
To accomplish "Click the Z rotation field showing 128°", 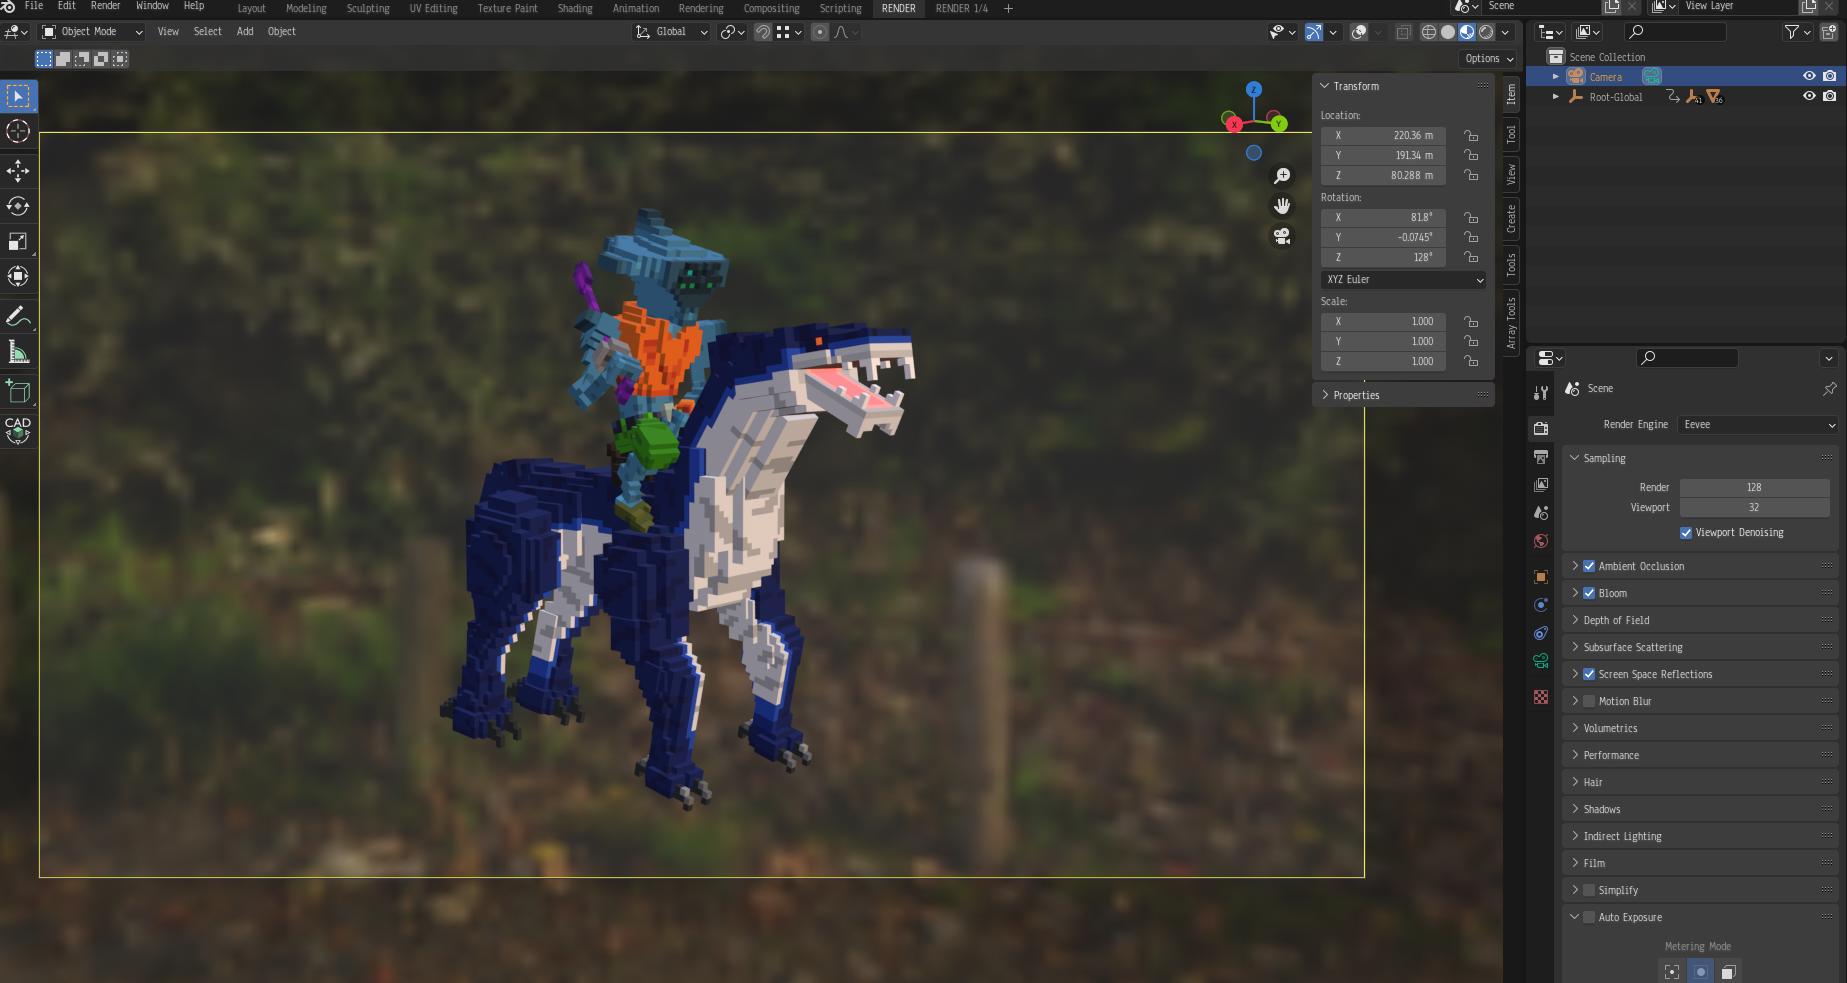I will (x=1383, y=258).
